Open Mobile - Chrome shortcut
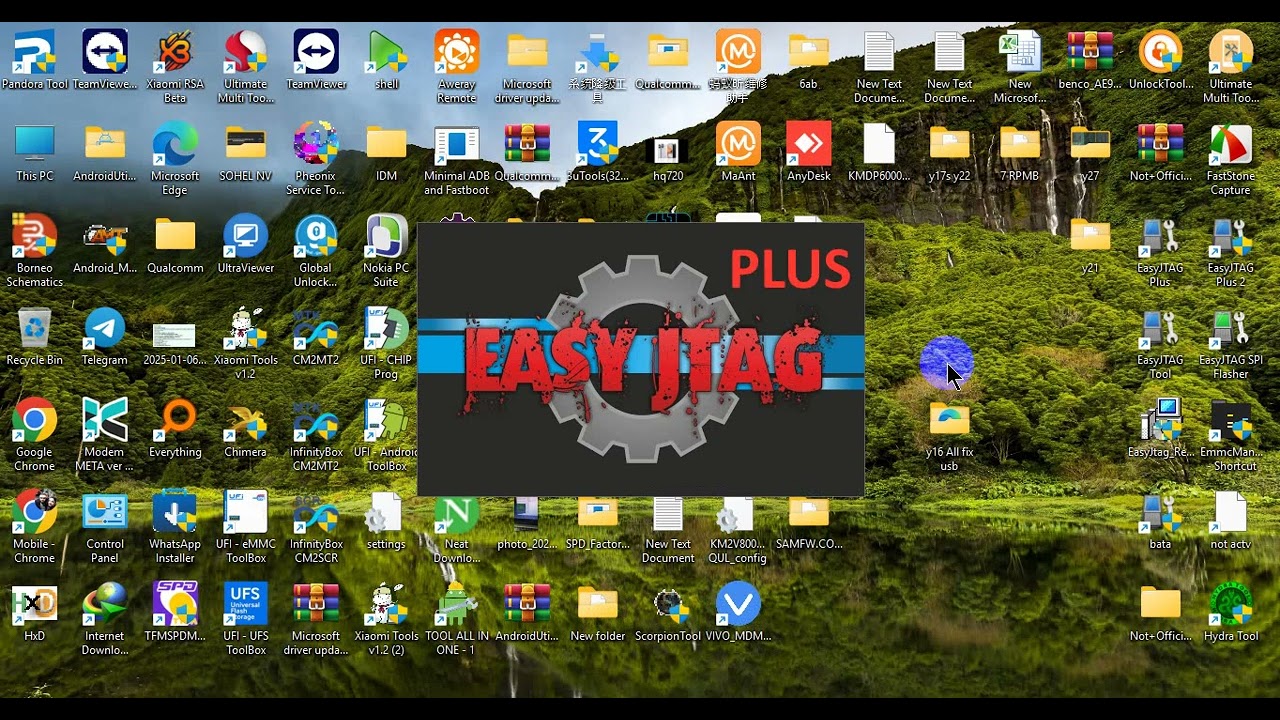The height and width of the screenshot is (720, 1280). pyautogui.click(x=34, y=527)
